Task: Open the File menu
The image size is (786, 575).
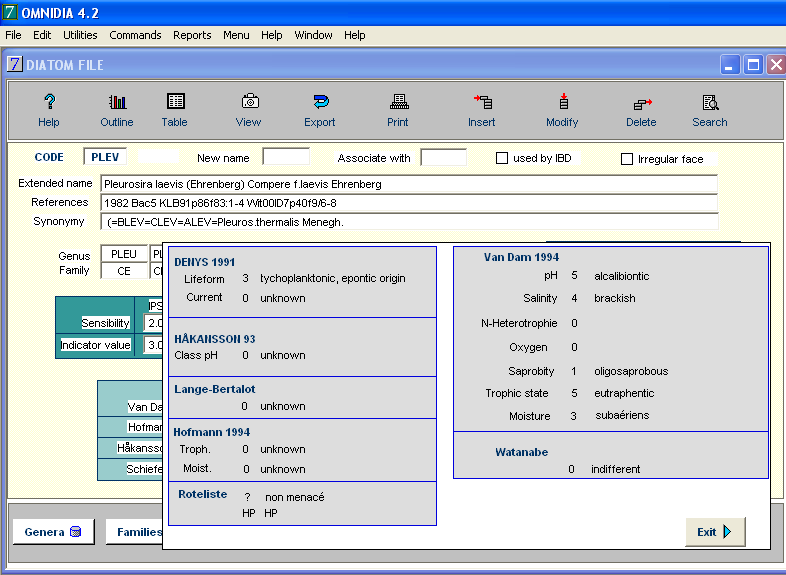Action: (x=13, y=35)
